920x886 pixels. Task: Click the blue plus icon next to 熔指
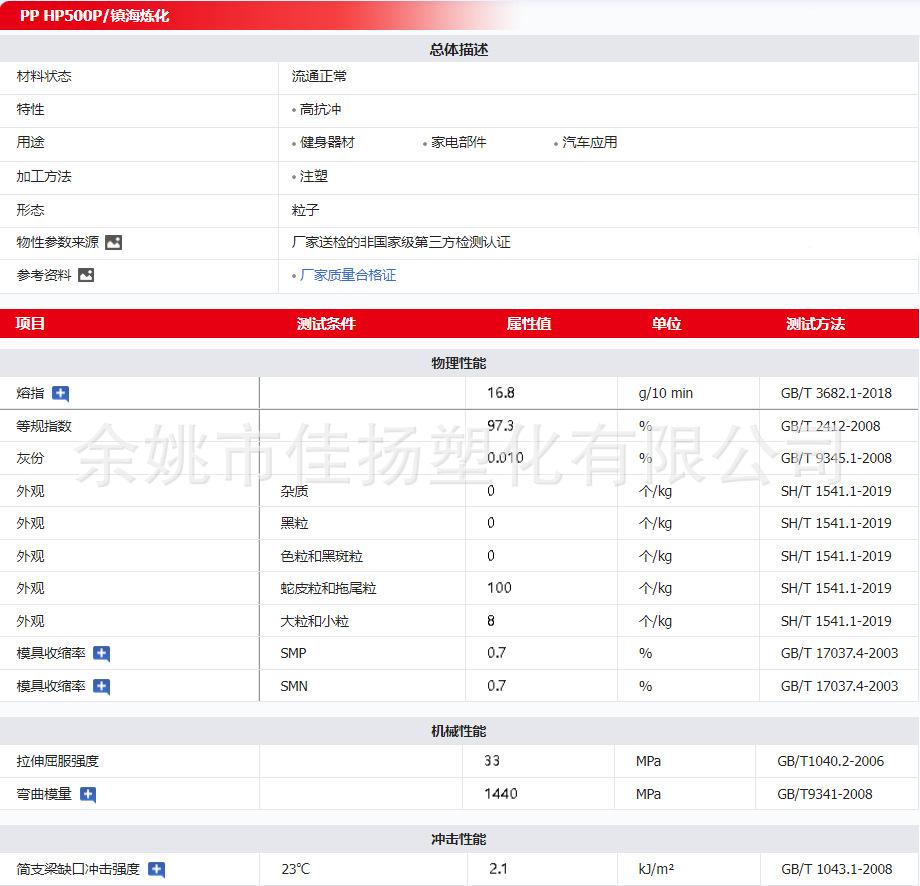[x=60, y=393]
